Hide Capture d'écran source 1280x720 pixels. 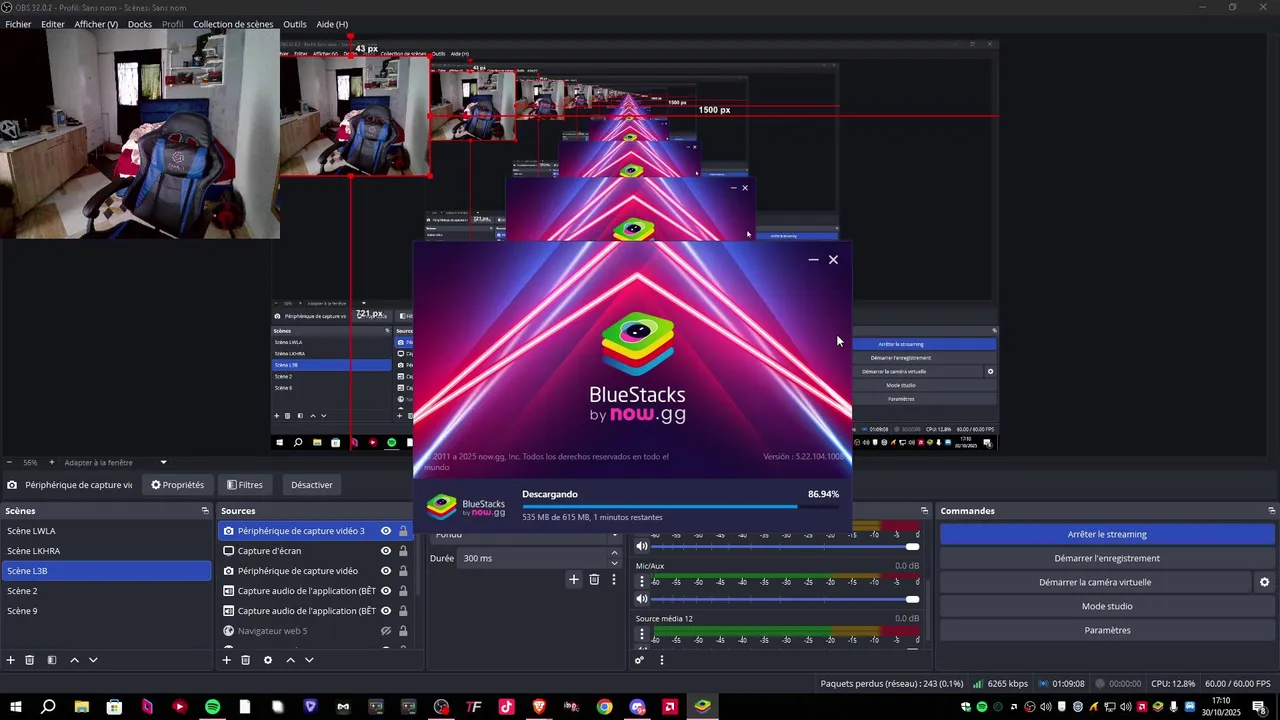pos(386,551)
